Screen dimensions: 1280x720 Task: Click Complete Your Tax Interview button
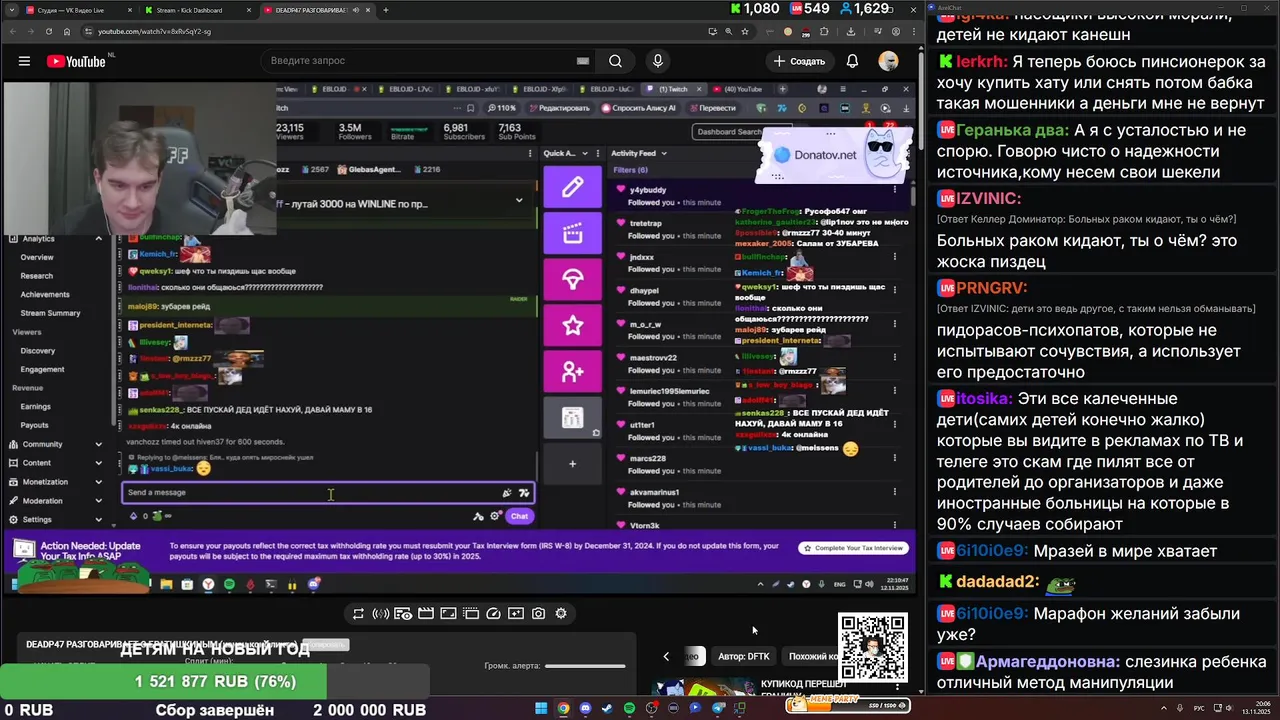coord(853,548)
